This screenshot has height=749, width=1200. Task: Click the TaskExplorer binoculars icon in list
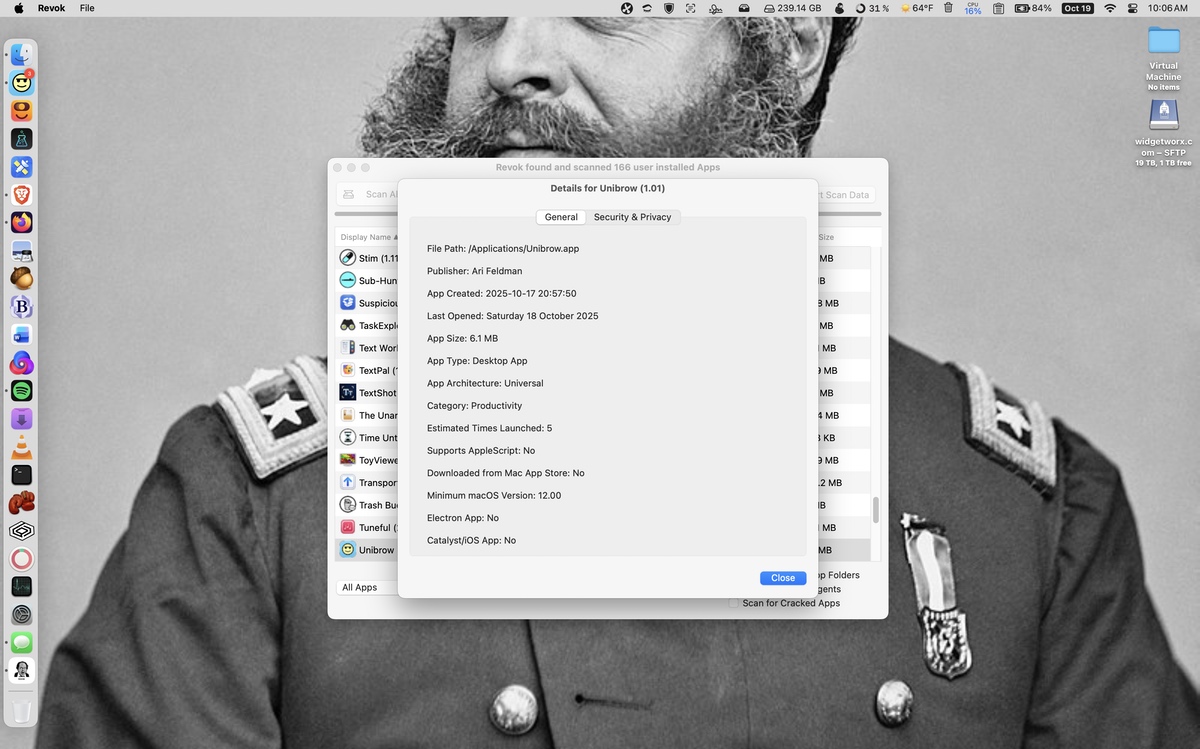coord(347,325)
